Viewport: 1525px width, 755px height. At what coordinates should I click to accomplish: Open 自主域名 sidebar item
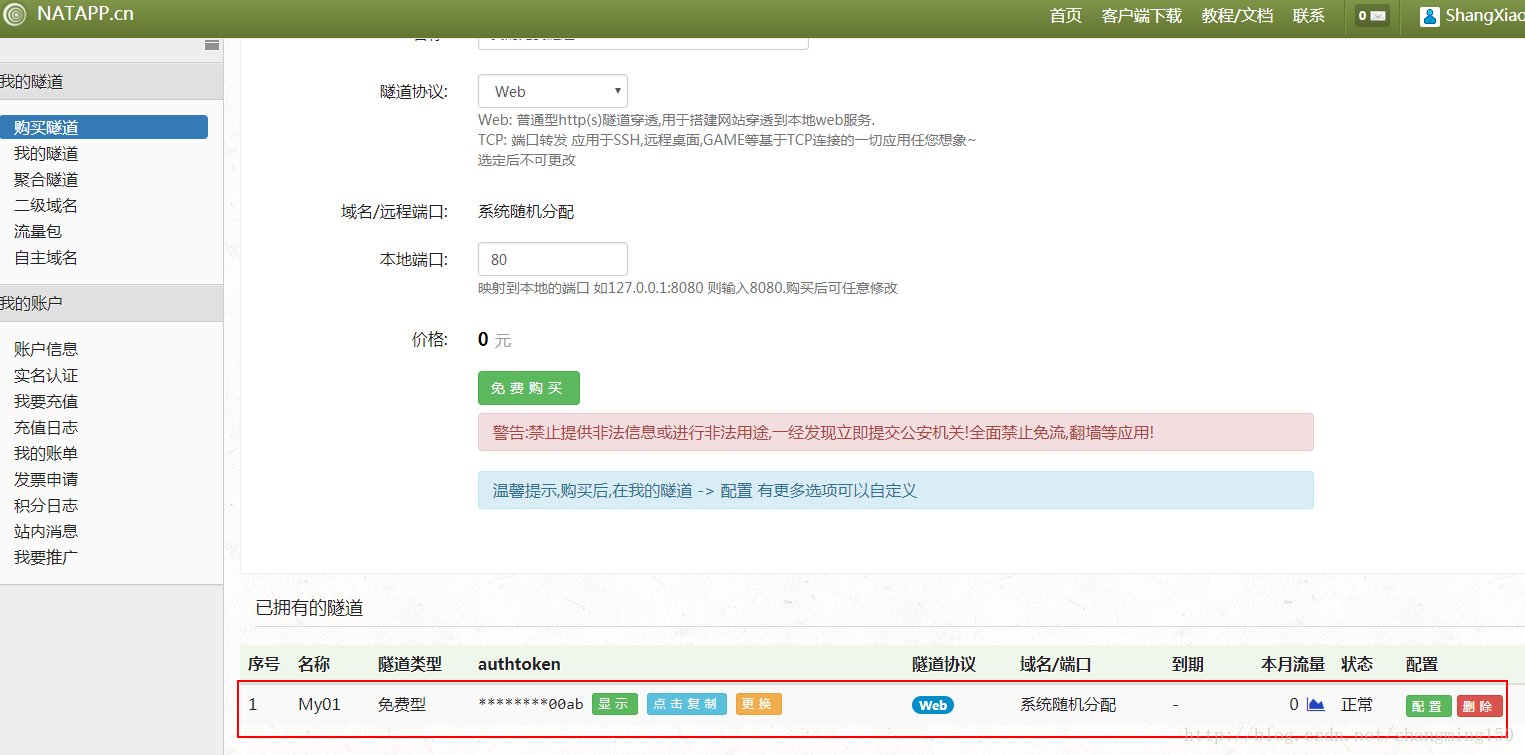[x=46, y=257]
